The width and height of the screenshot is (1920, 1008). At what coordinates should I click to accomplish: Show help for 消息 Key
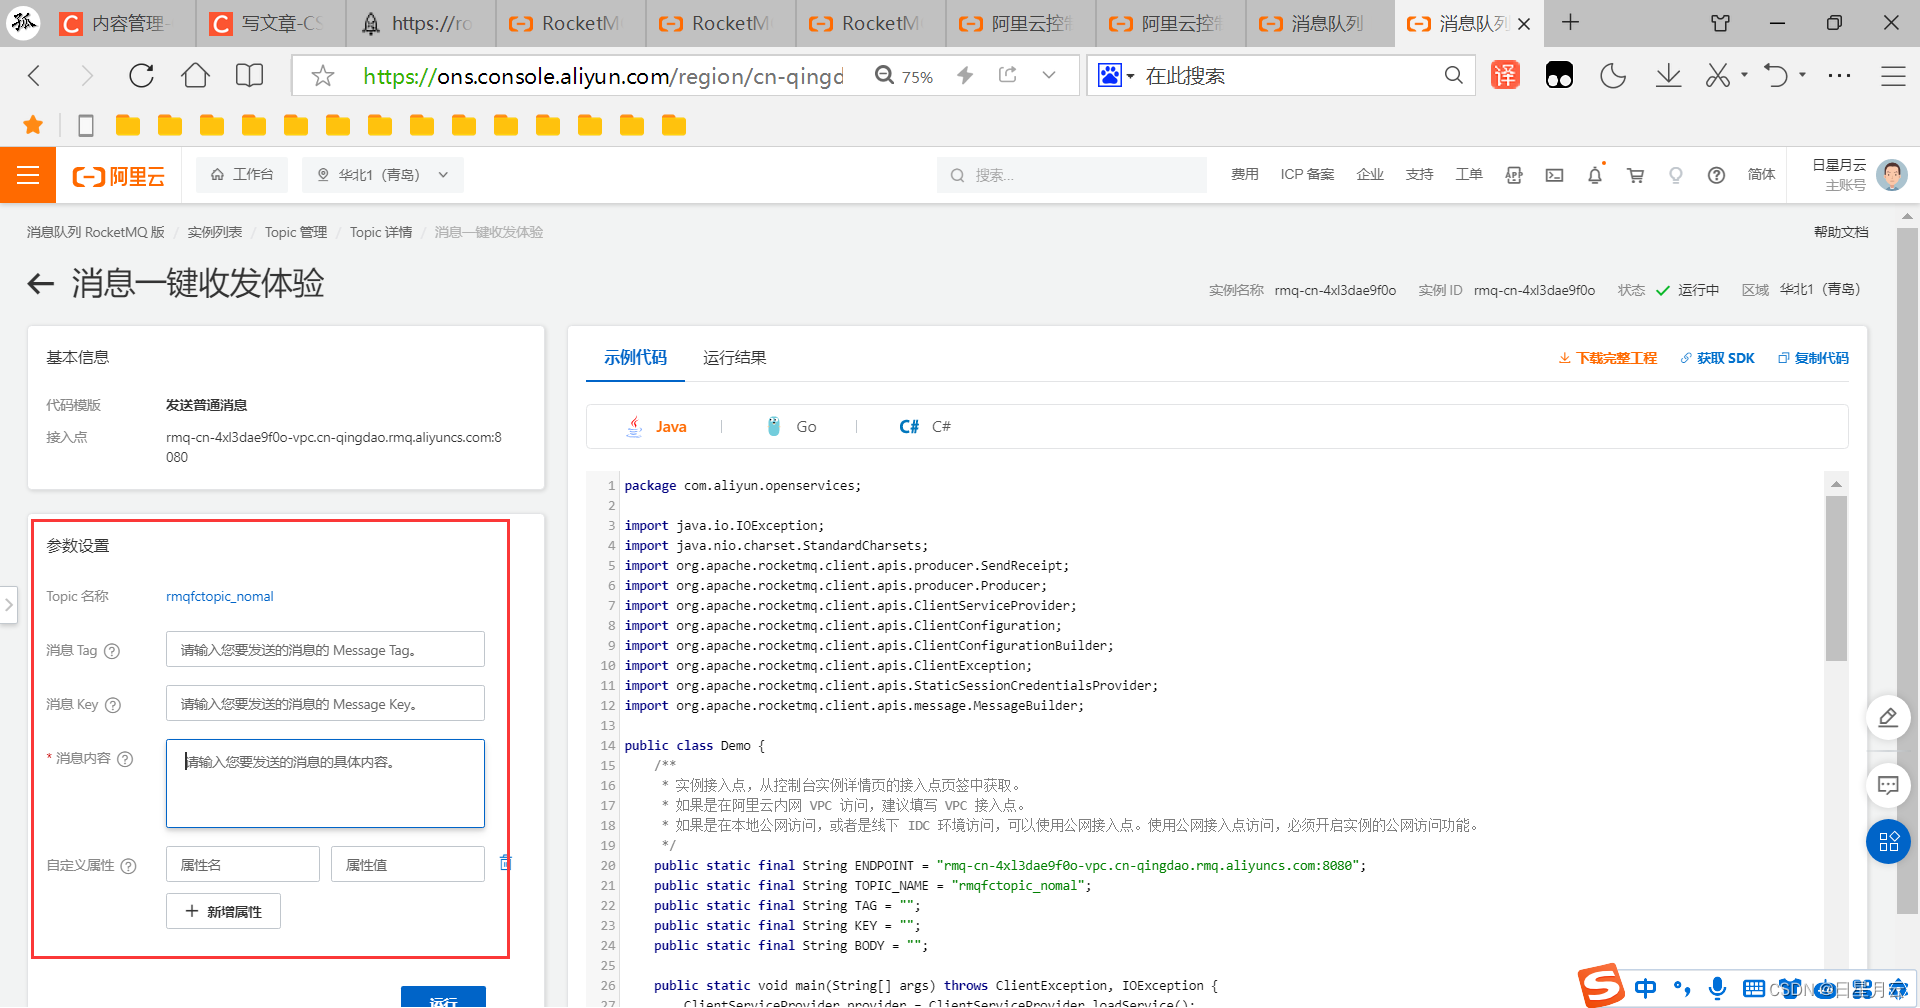[113, 705]
